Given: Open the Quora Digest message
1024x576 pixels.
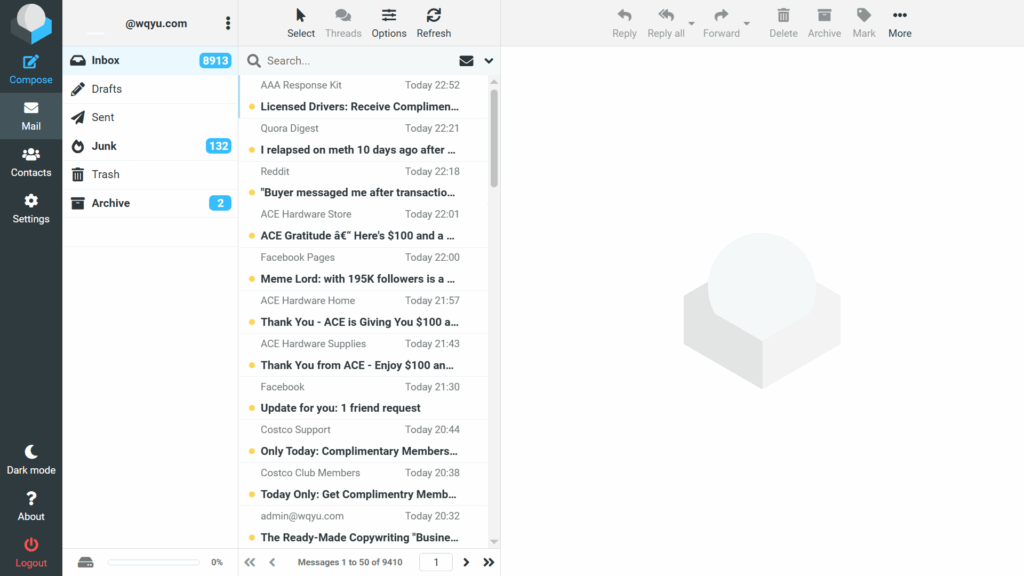Looking at the screenshot, I should 364,139.
